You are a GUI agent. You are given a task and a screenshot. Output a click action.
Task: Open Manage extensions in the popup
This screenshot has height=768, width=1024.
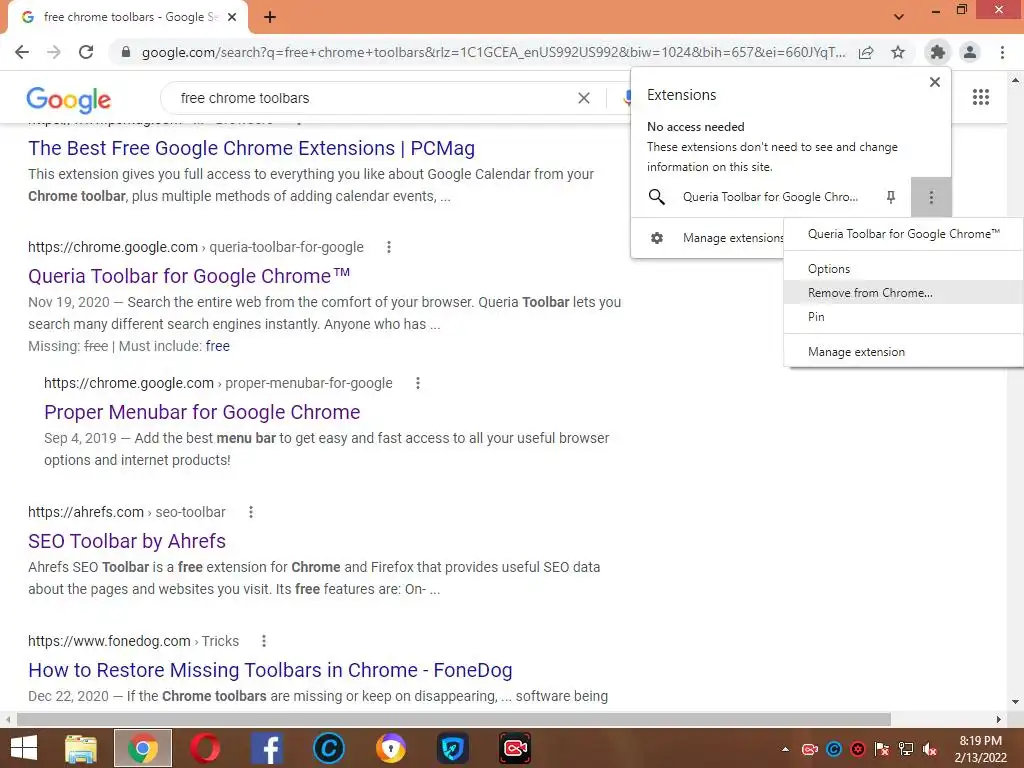click(707, 238)
